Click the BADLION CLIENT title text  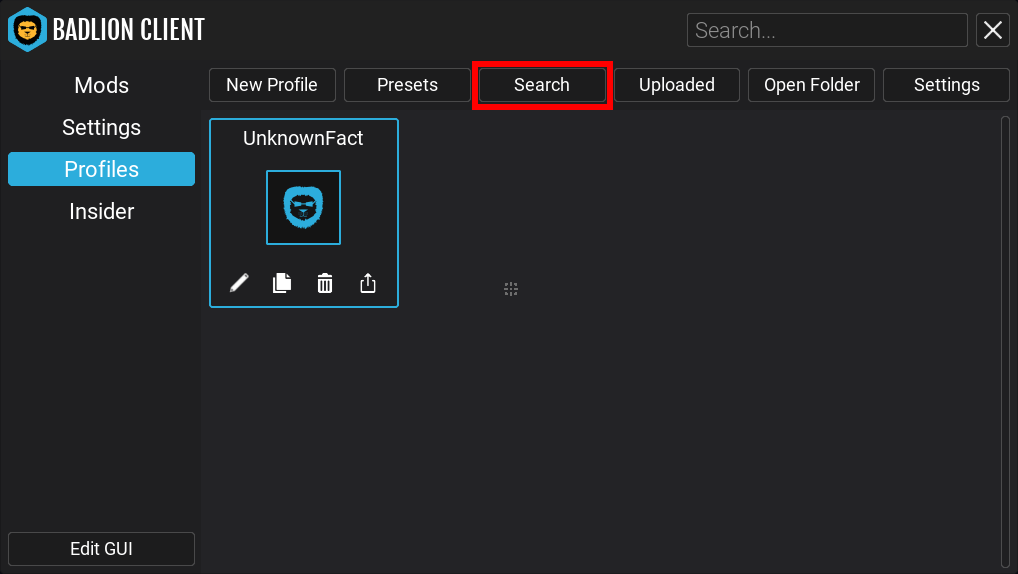click(129, 30)
